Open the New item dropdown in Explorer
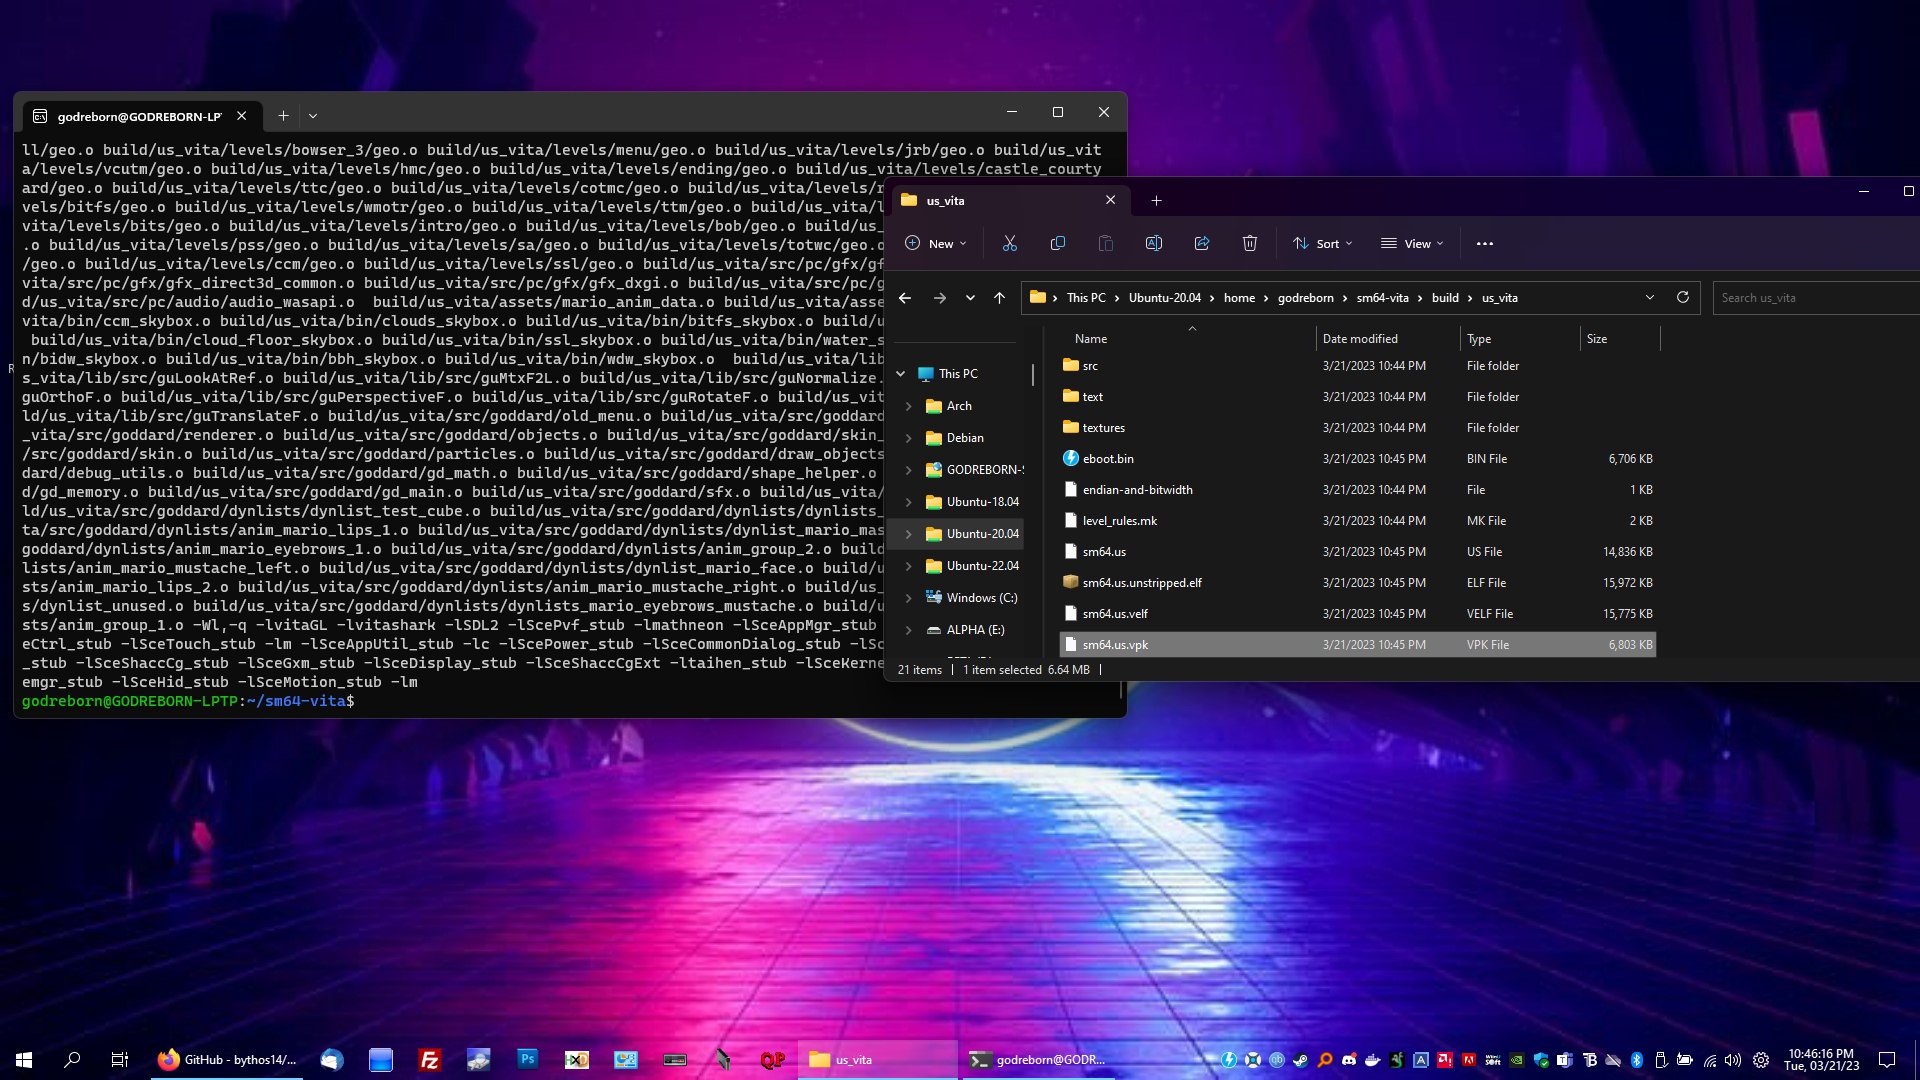 936,243
